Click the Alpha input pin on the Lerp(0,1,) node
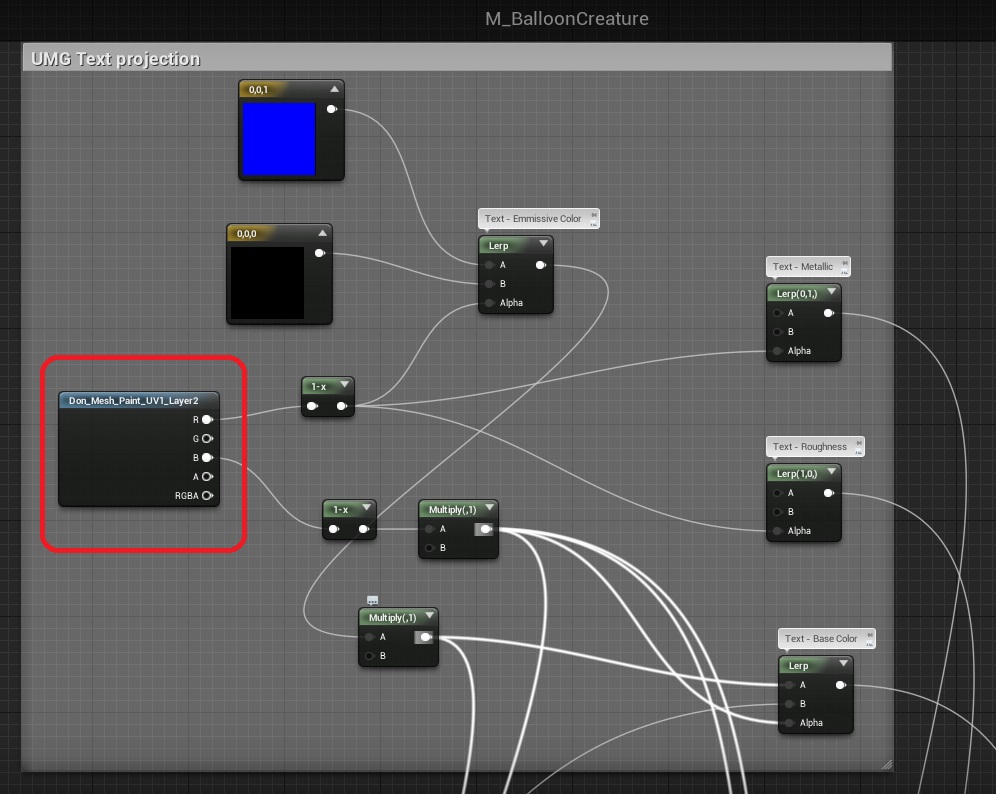The width and height of the screenshot is (996, 794). click(x=777, y=351)
